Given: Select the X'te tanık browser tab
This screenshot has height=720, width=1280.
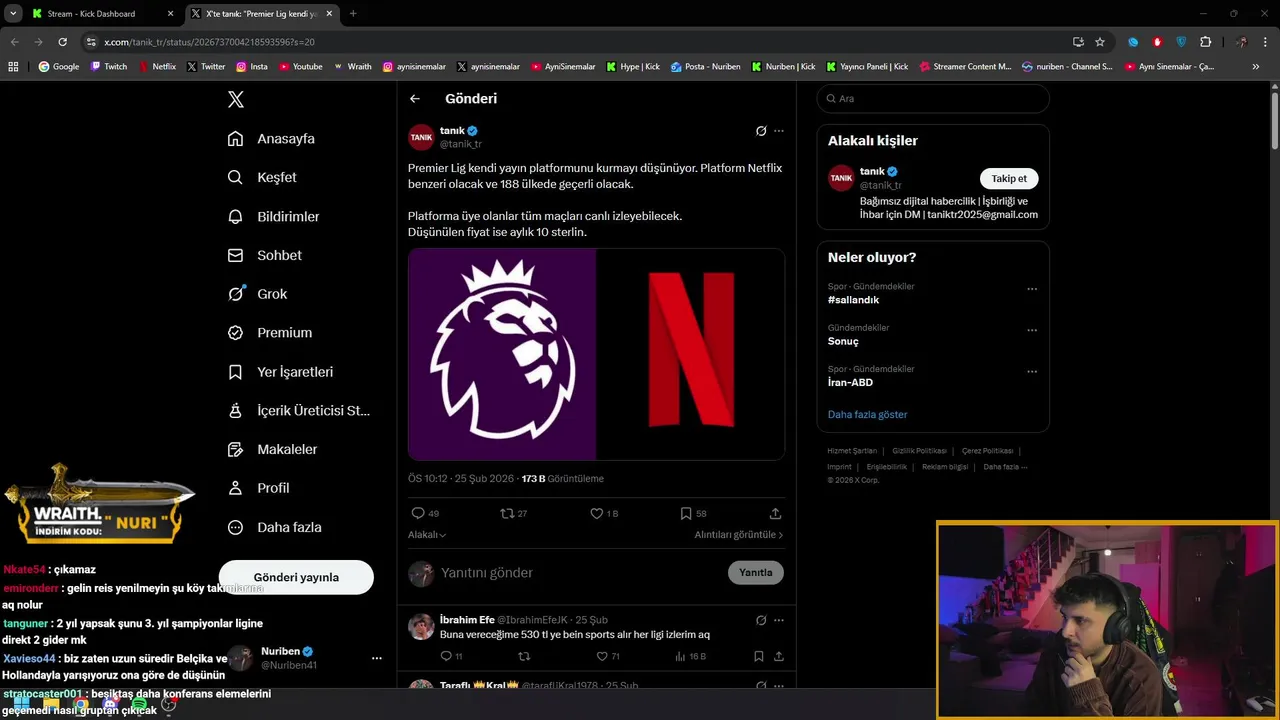Looking at the screenshot, I should 263,14.
